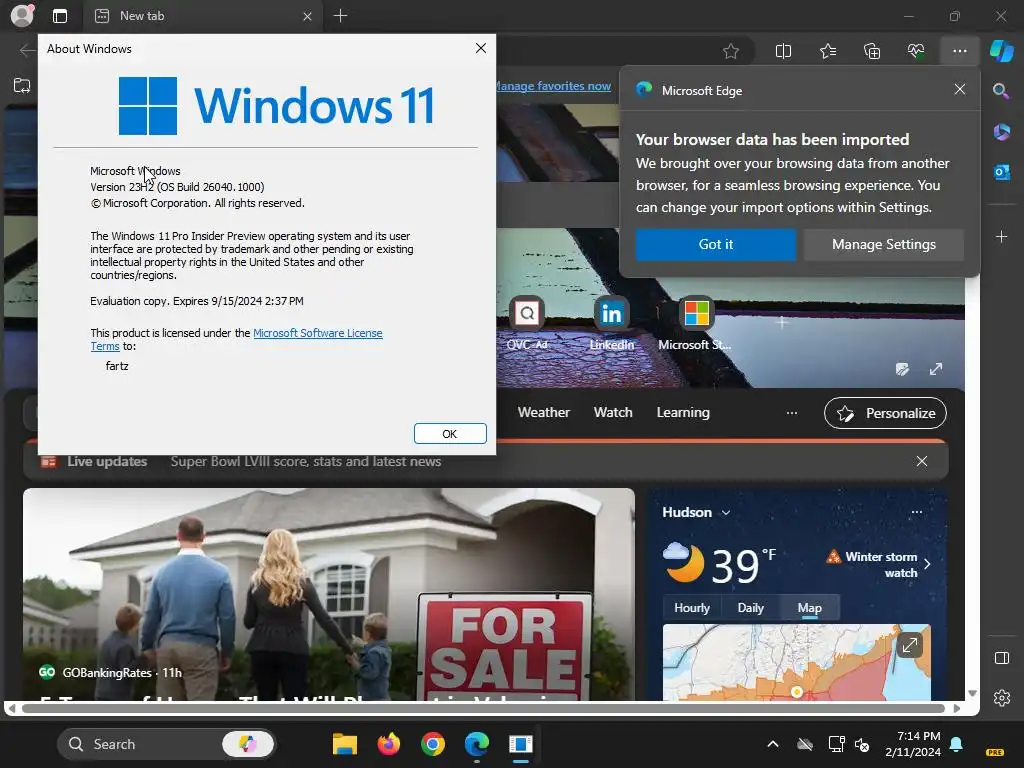Open the Winter storm watch alert
This screenshot has height=768, width=1024.
point(880,564)
